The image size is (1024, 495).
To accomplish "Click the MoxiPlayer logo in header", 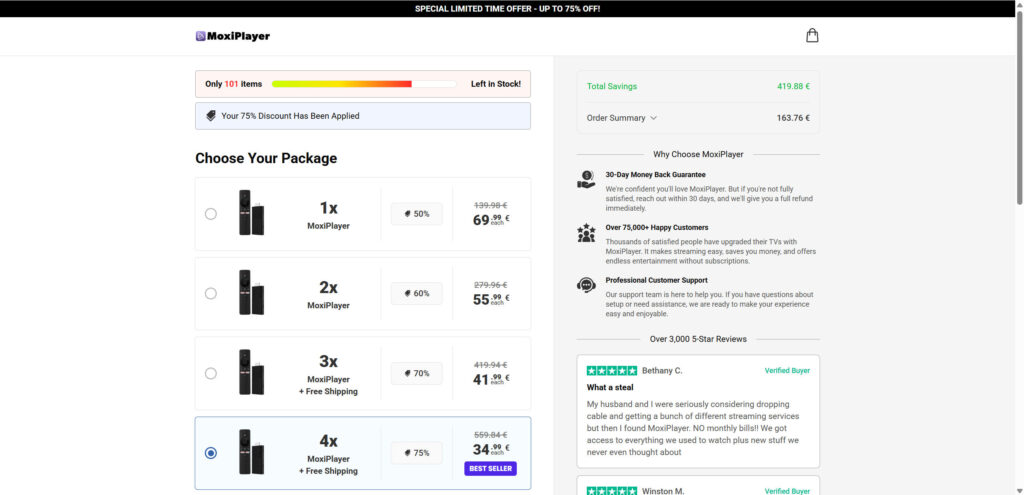I will click(233, 36).
